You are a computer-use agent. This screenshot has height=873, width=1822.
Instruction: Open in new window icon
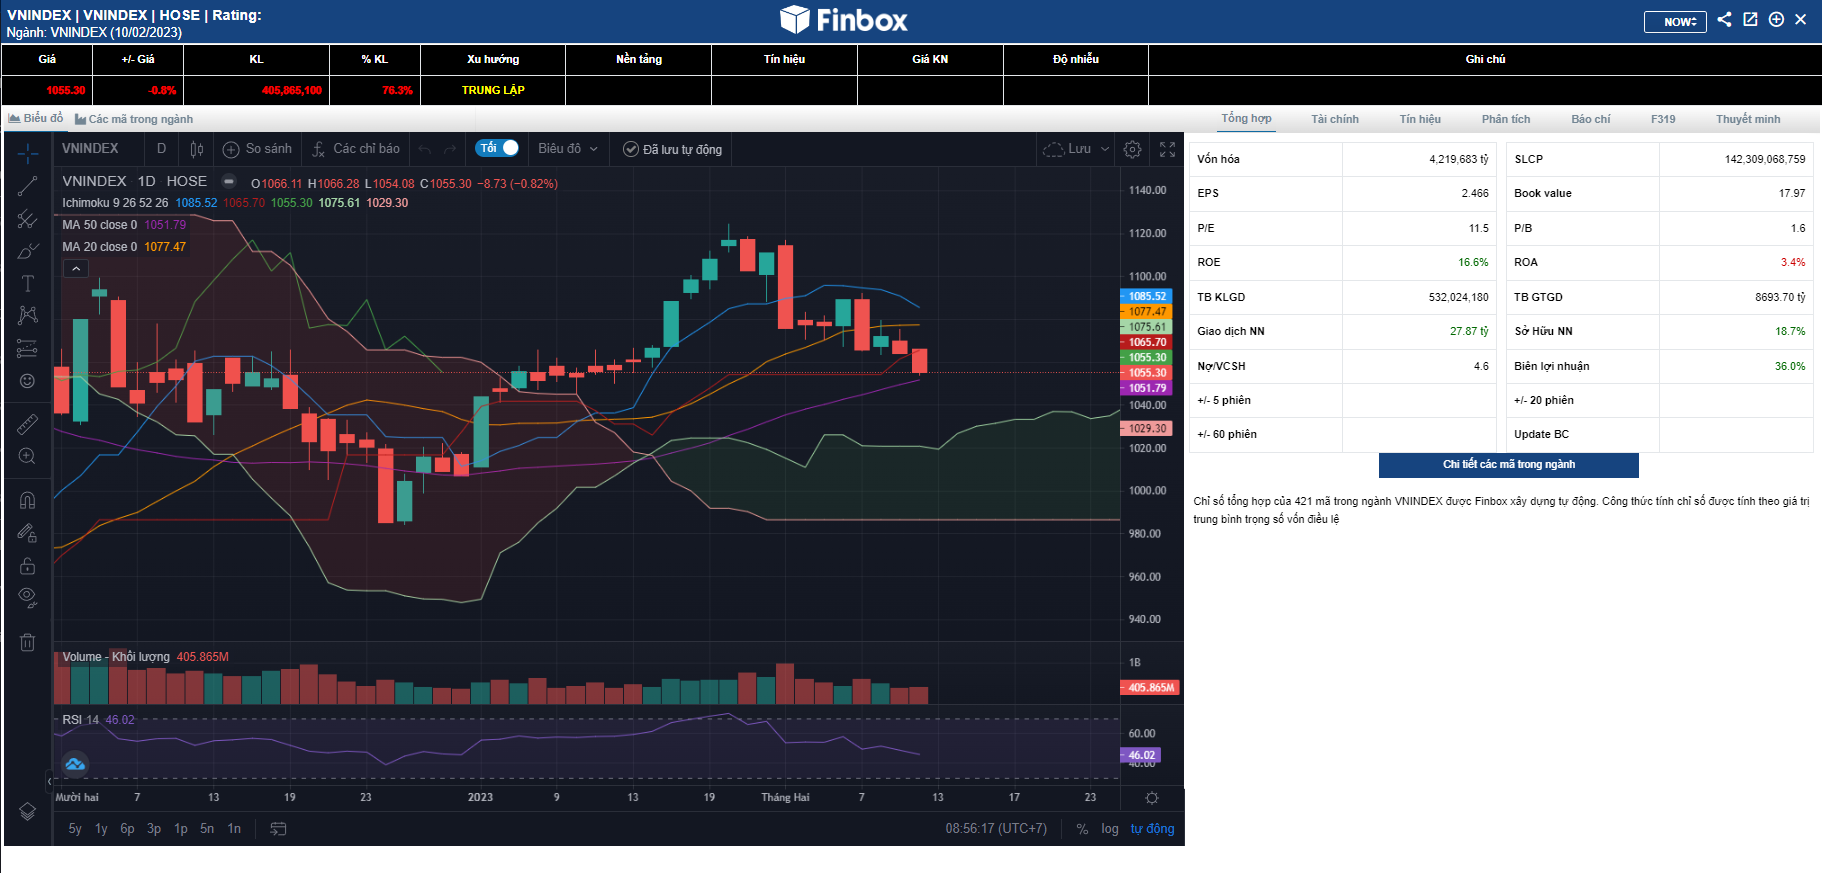[1750, 19]
